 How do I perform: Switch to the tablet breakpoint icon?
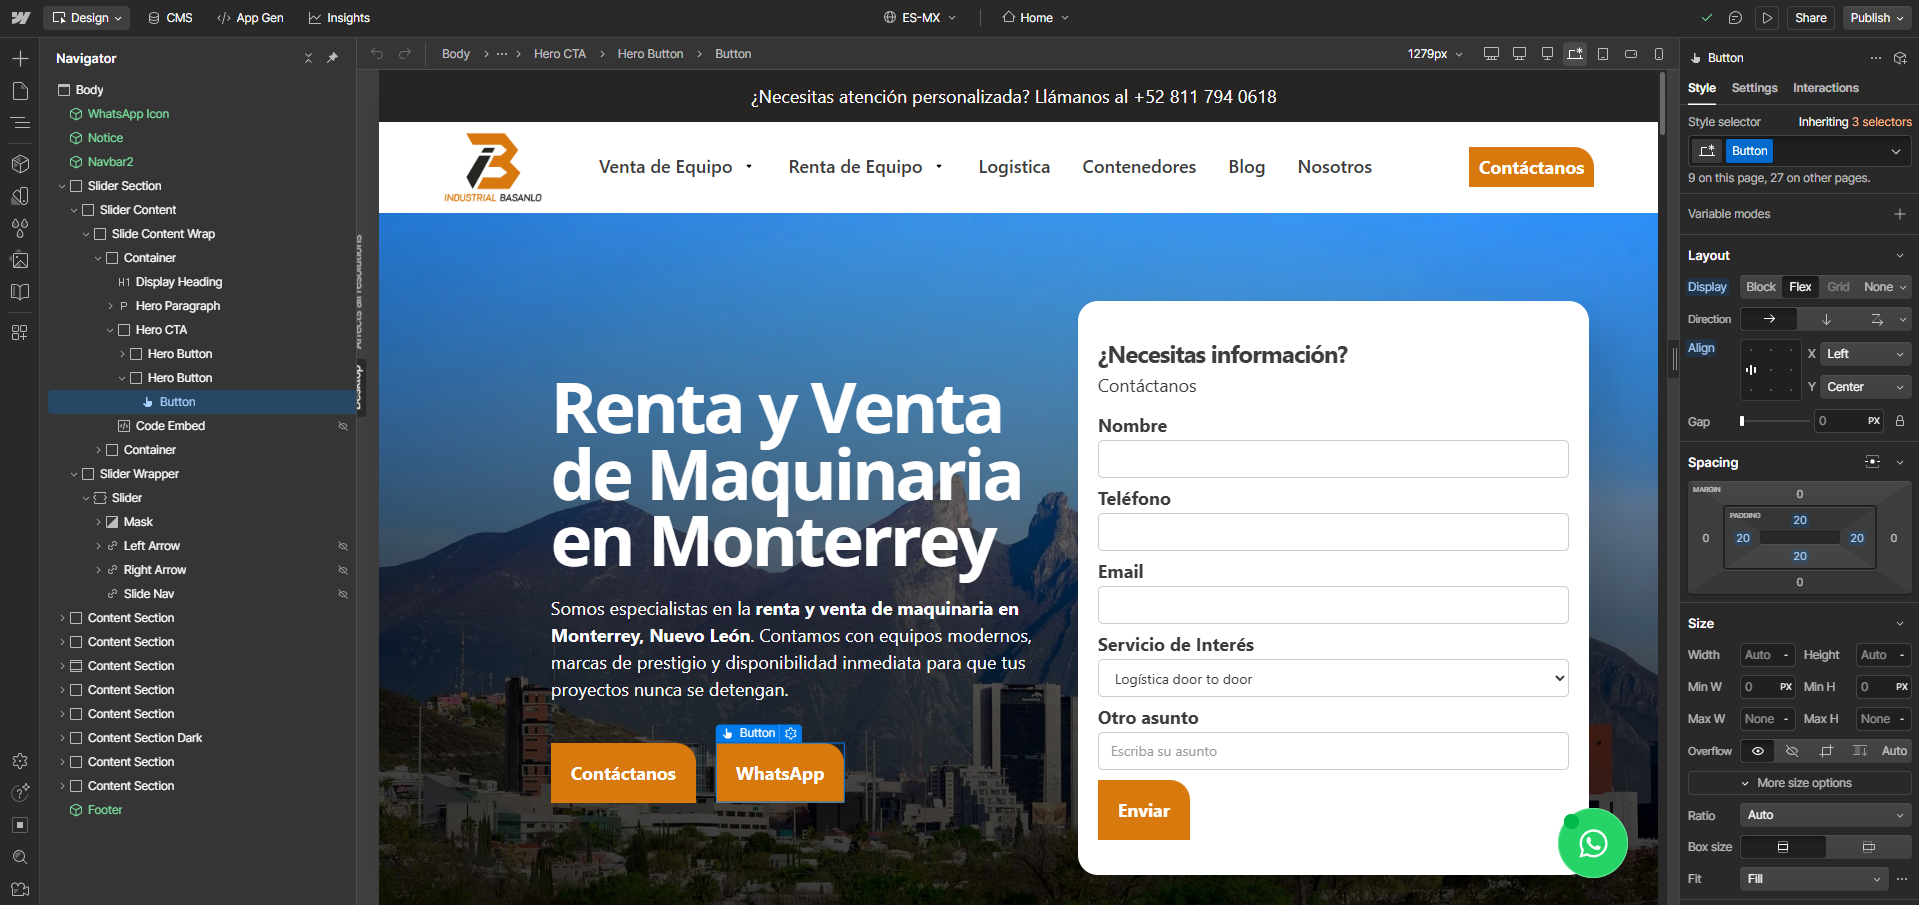click(1603, 54)
